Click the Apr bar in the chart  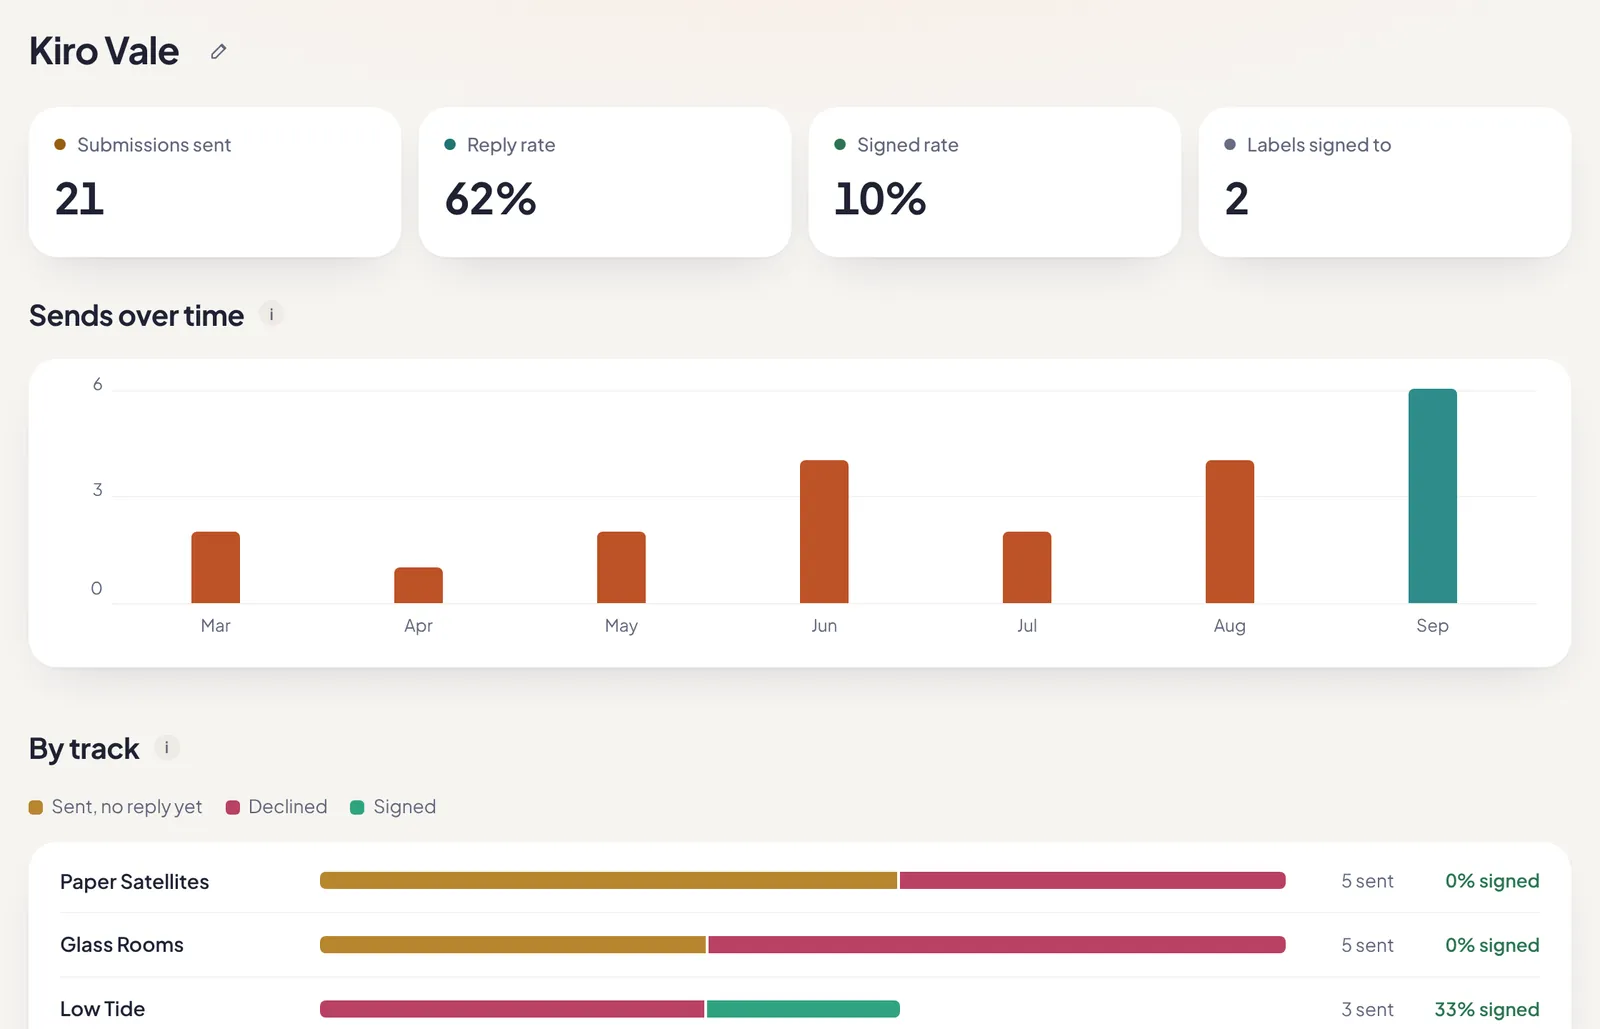pos(418,585)
